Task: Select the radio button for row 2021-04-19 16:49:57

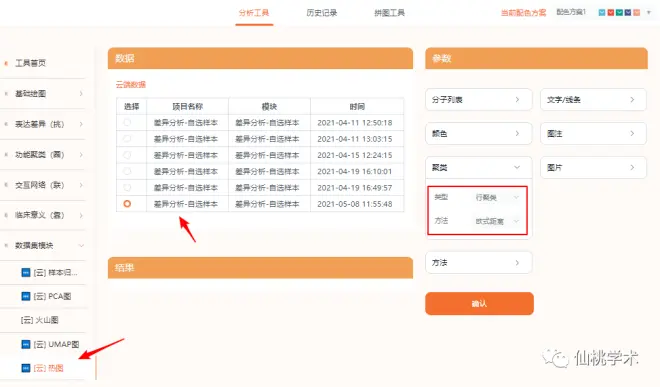Action: click(x=127, y=187)
